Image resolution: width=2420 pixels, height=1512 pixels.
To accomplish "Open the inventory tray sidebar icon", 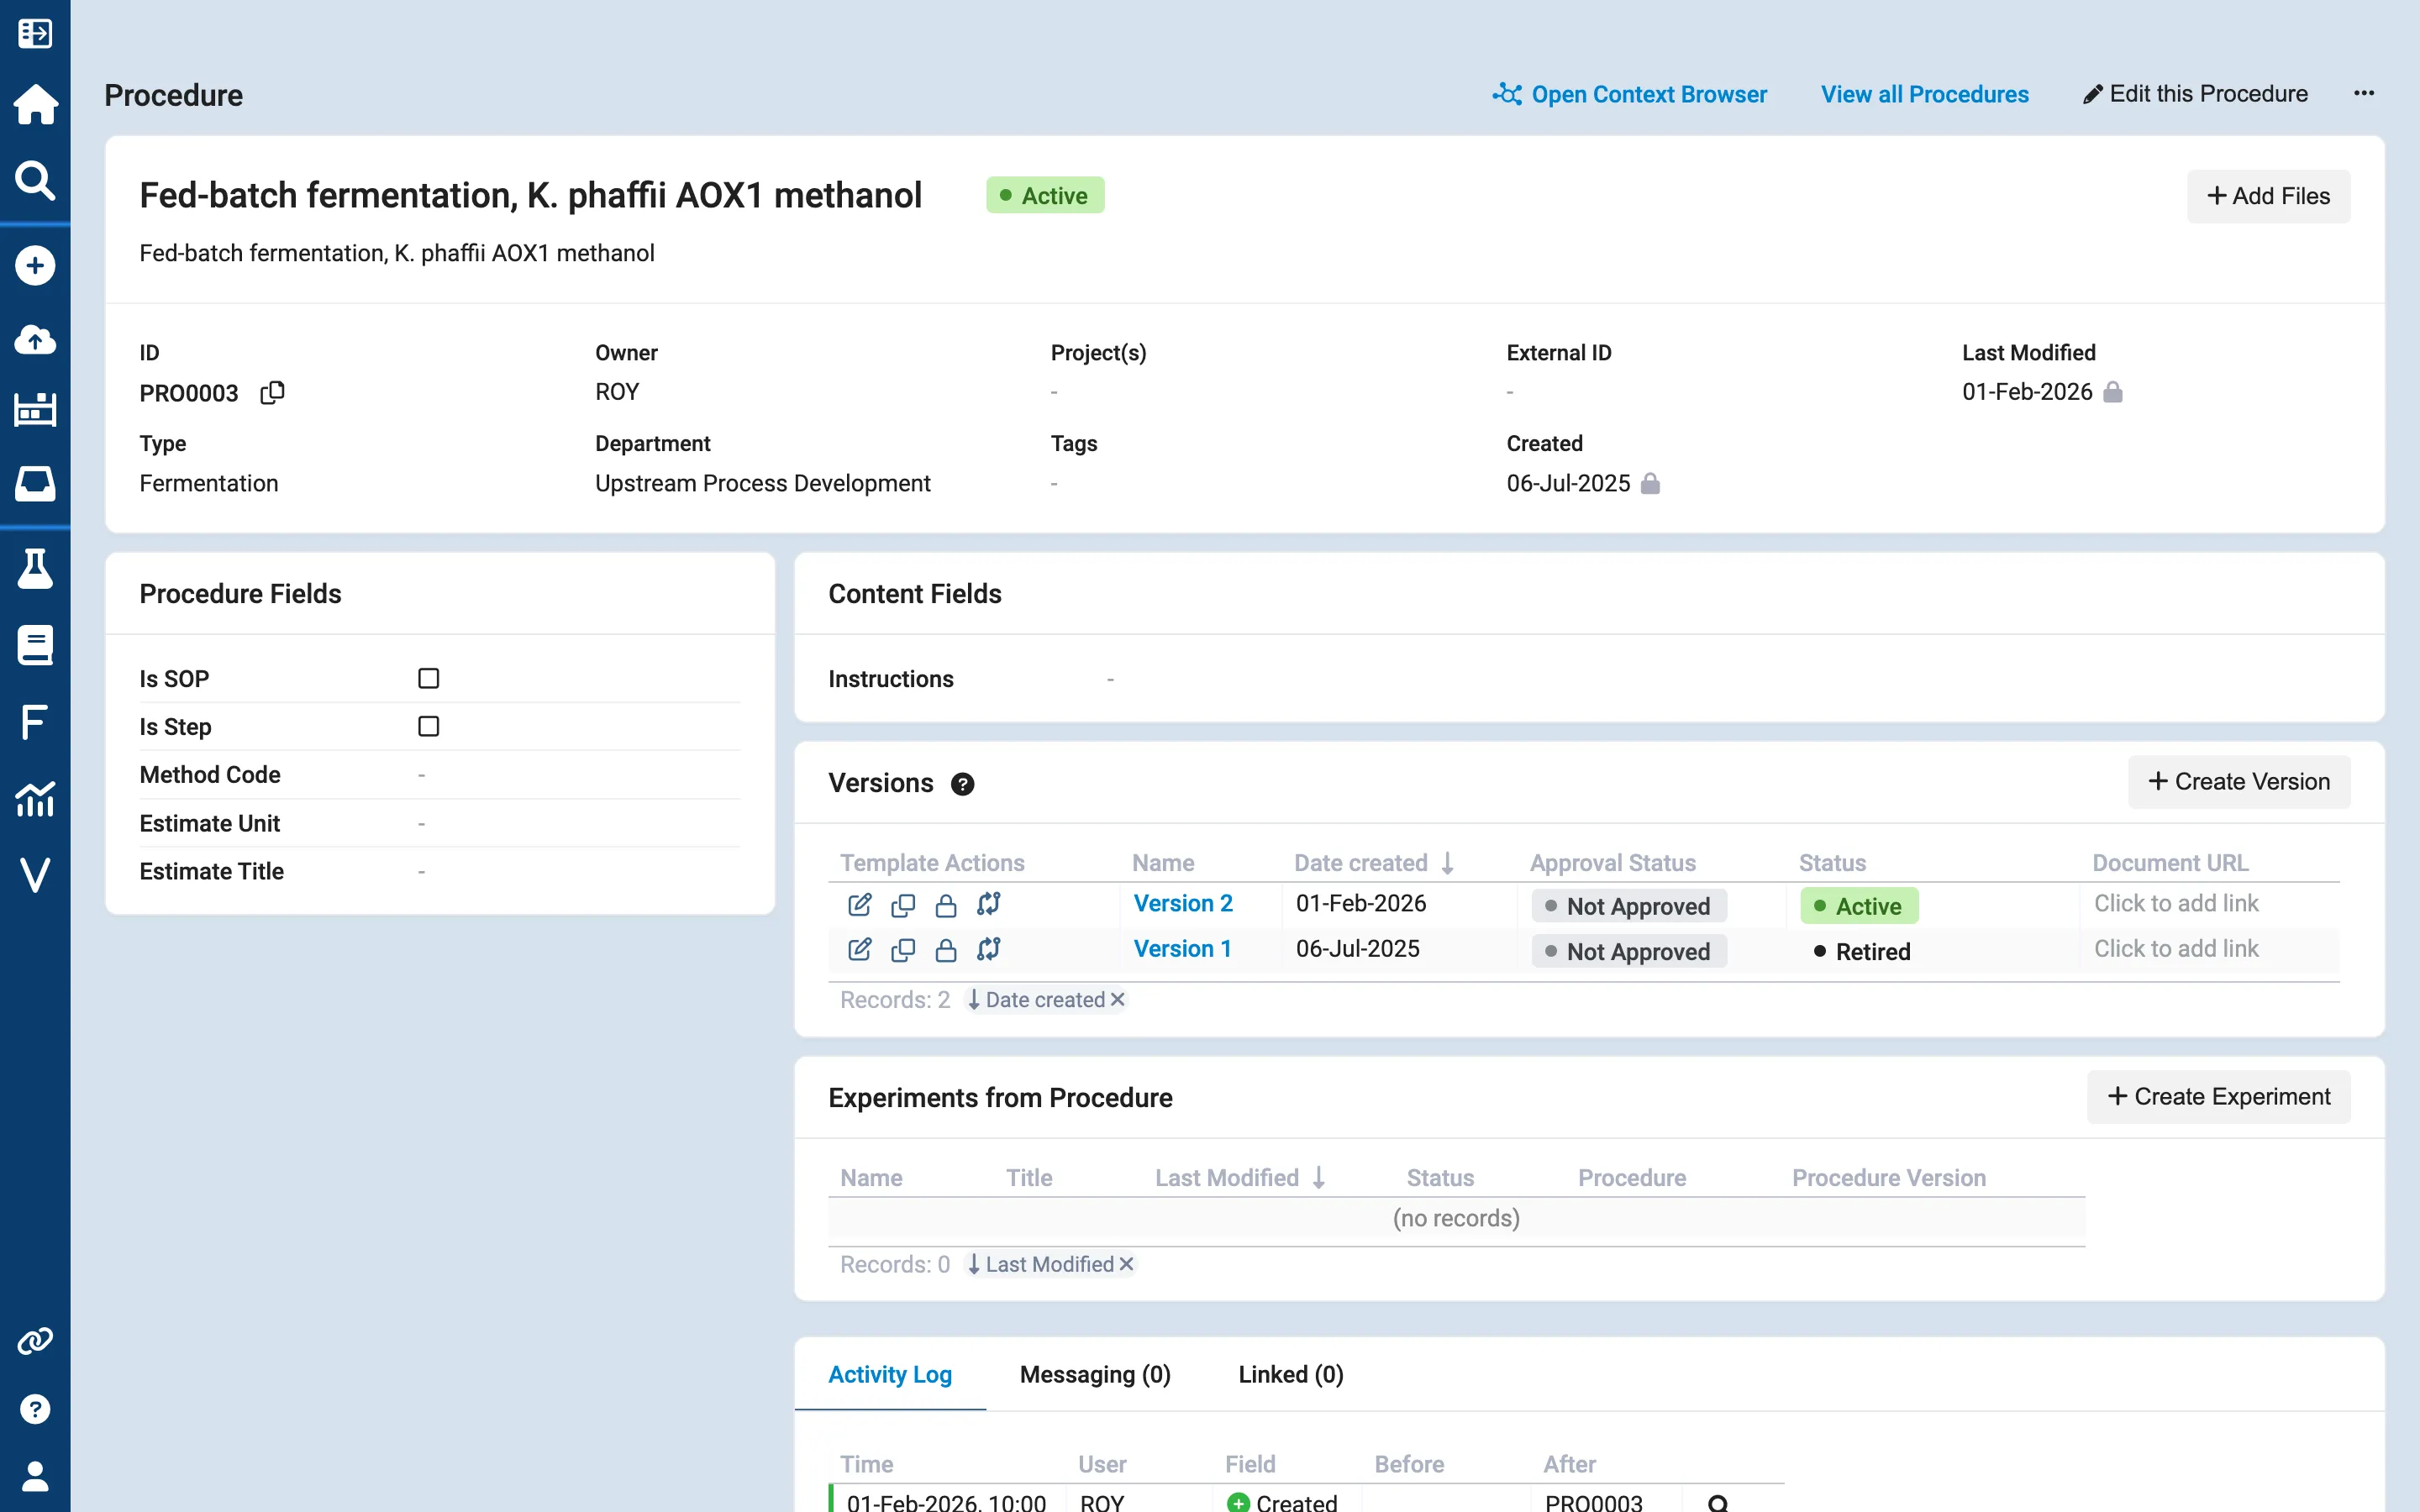I will click(35, 483).
